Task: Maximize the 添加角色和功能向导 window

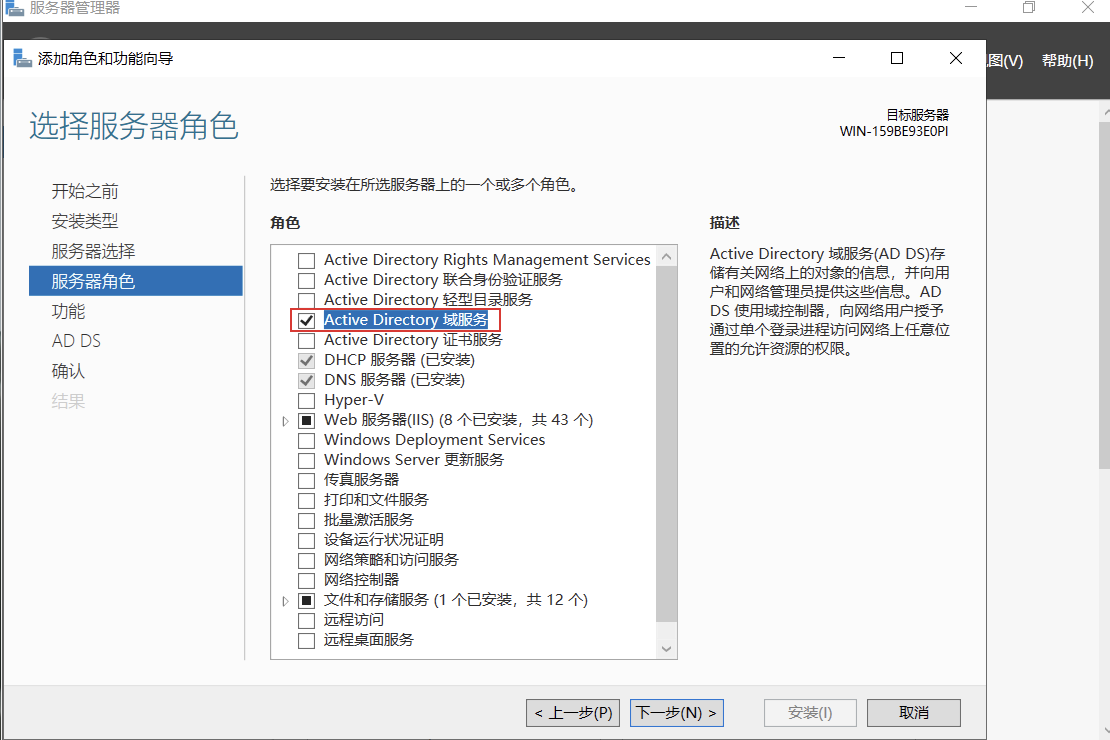Action: (897, 58)
